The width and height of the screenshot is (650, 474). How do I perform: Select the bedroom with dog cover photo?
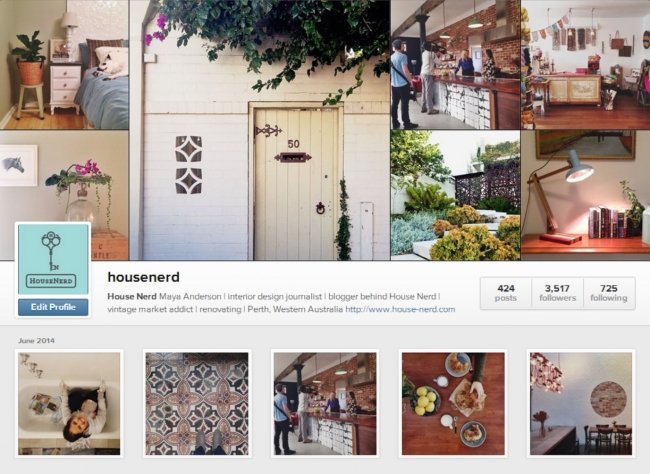[x=64, y=65]
